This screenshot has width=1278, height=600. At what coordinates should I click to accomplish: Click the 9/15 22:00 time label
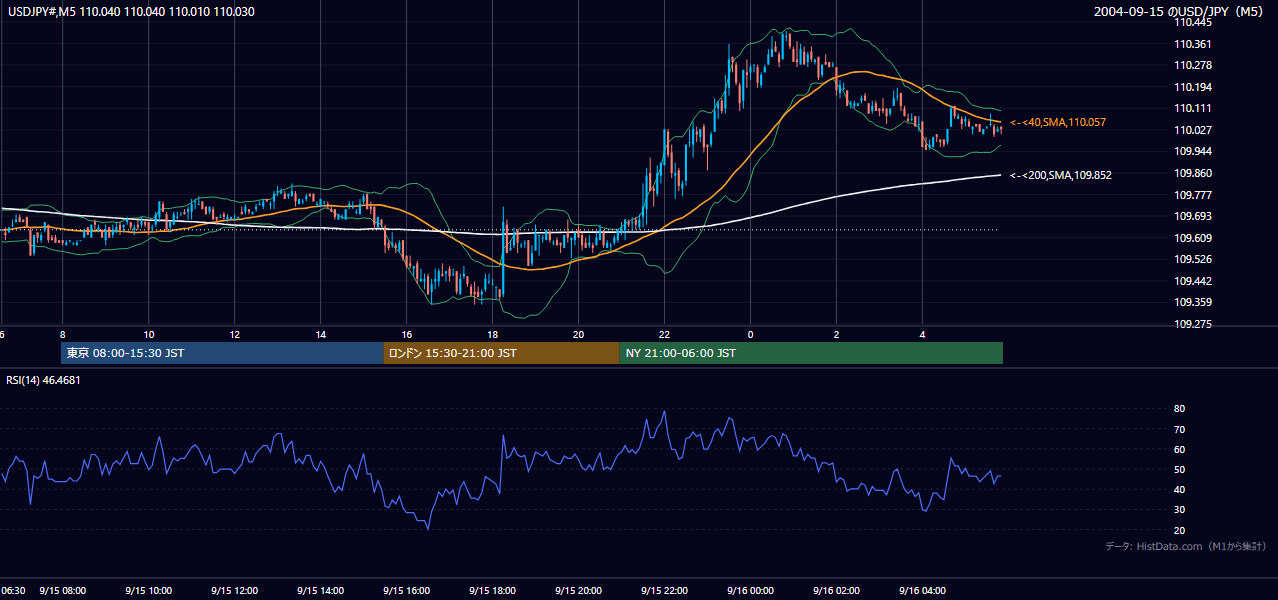click(664, 590)
